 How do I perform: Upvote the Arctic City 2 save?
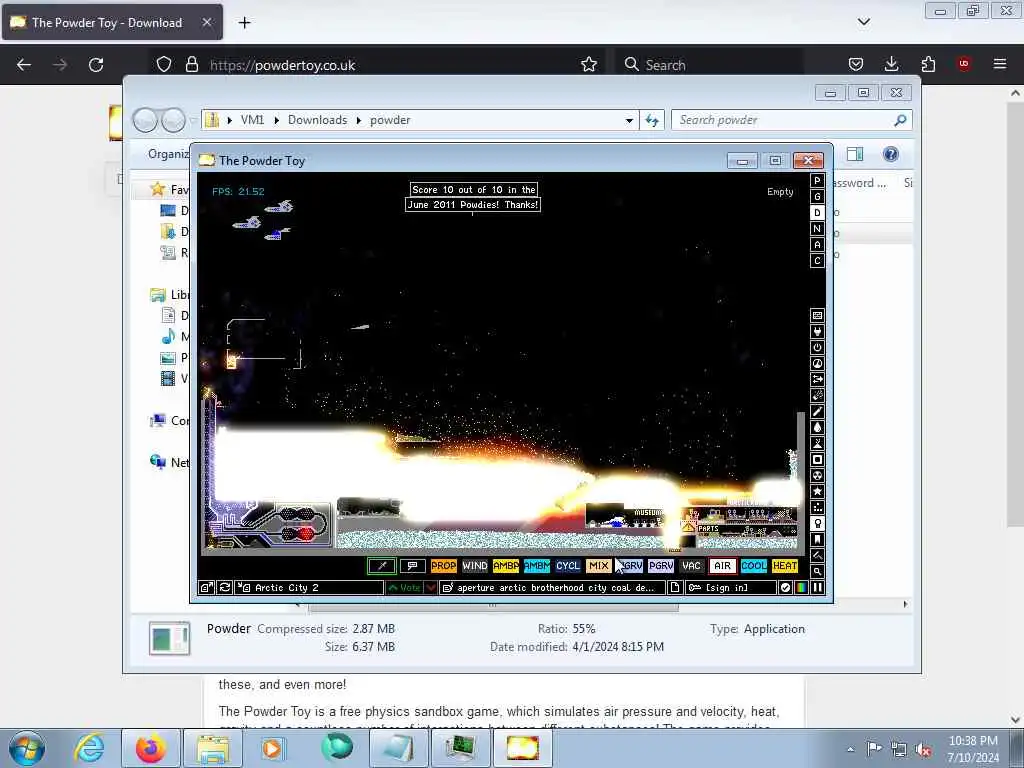coord(404,588)
